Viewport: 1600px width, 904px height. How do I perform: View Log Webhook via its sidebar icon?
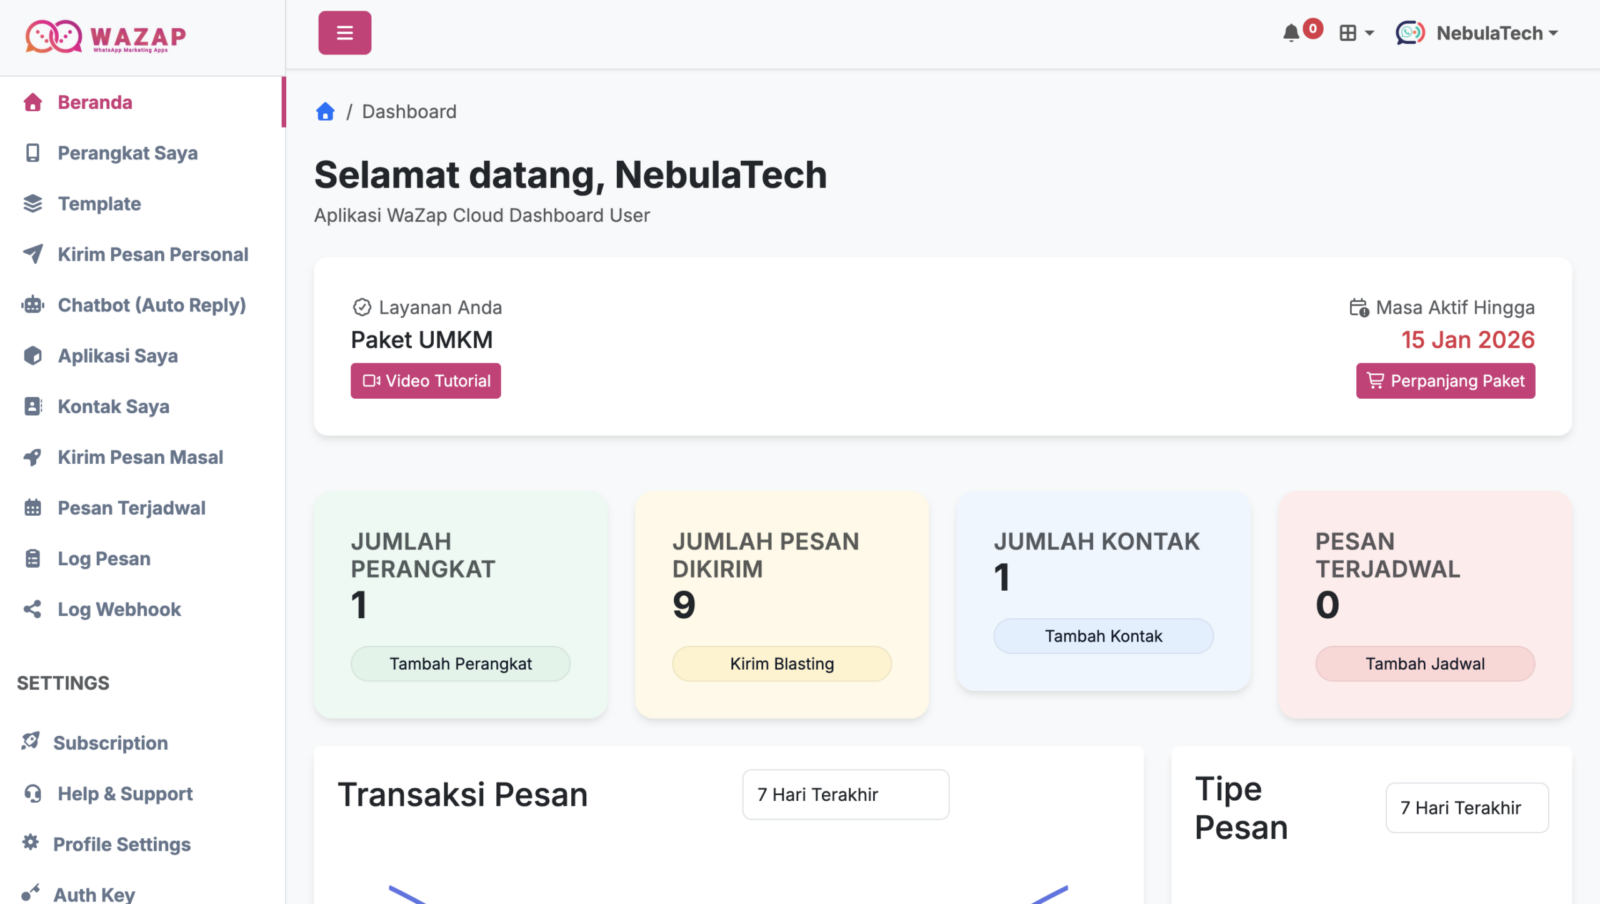[x=33, y=608]
